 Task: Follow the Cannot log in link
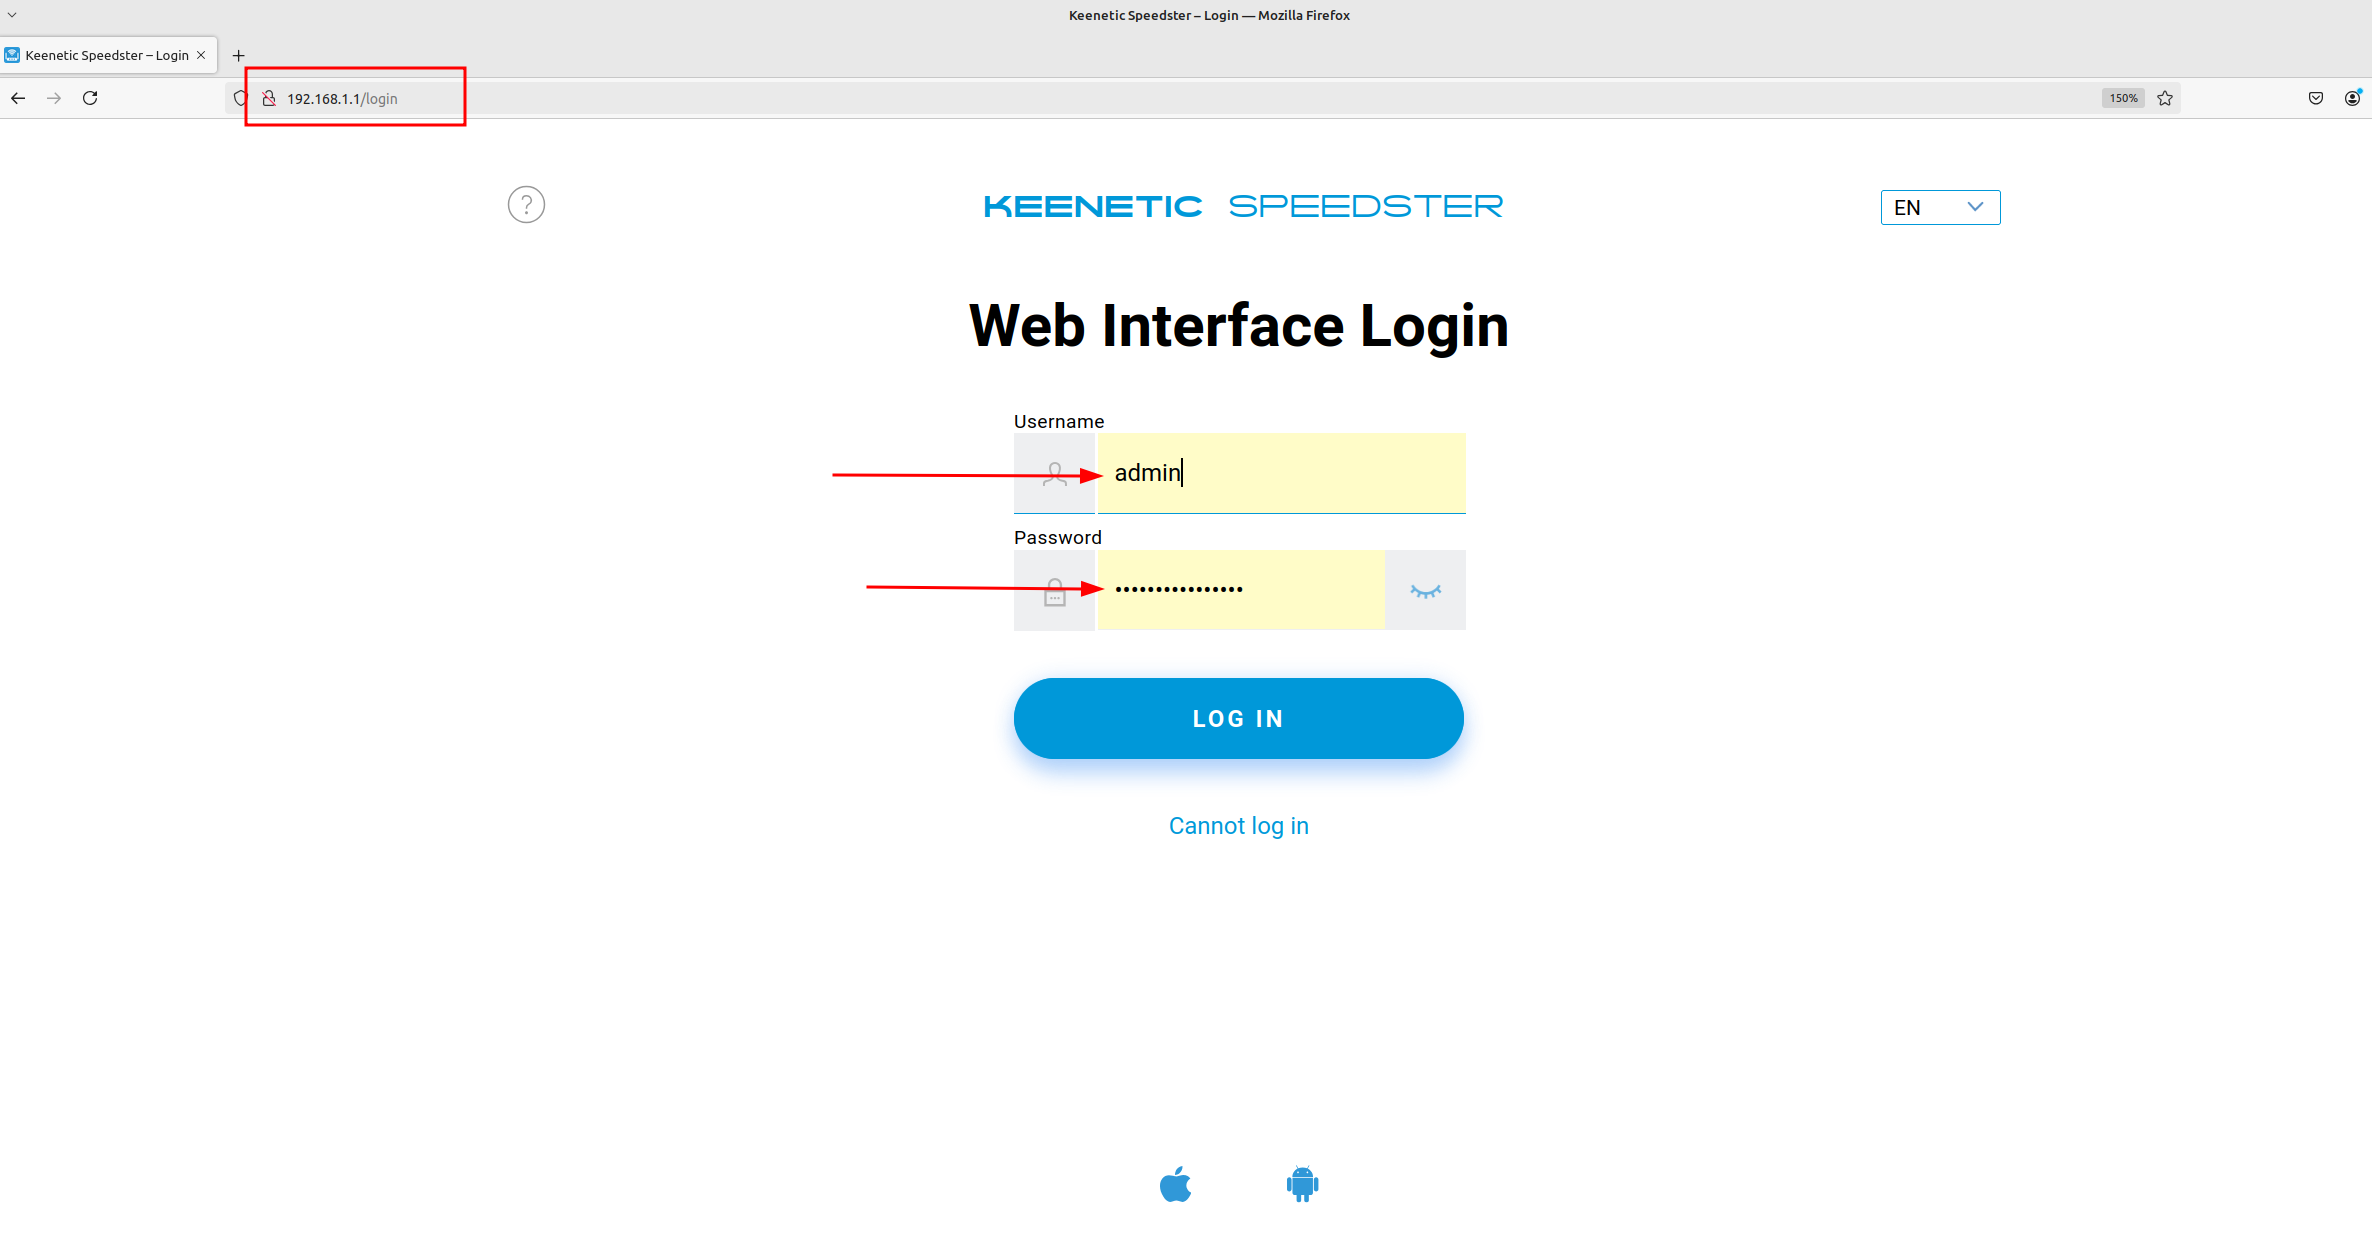point(1238,826)
